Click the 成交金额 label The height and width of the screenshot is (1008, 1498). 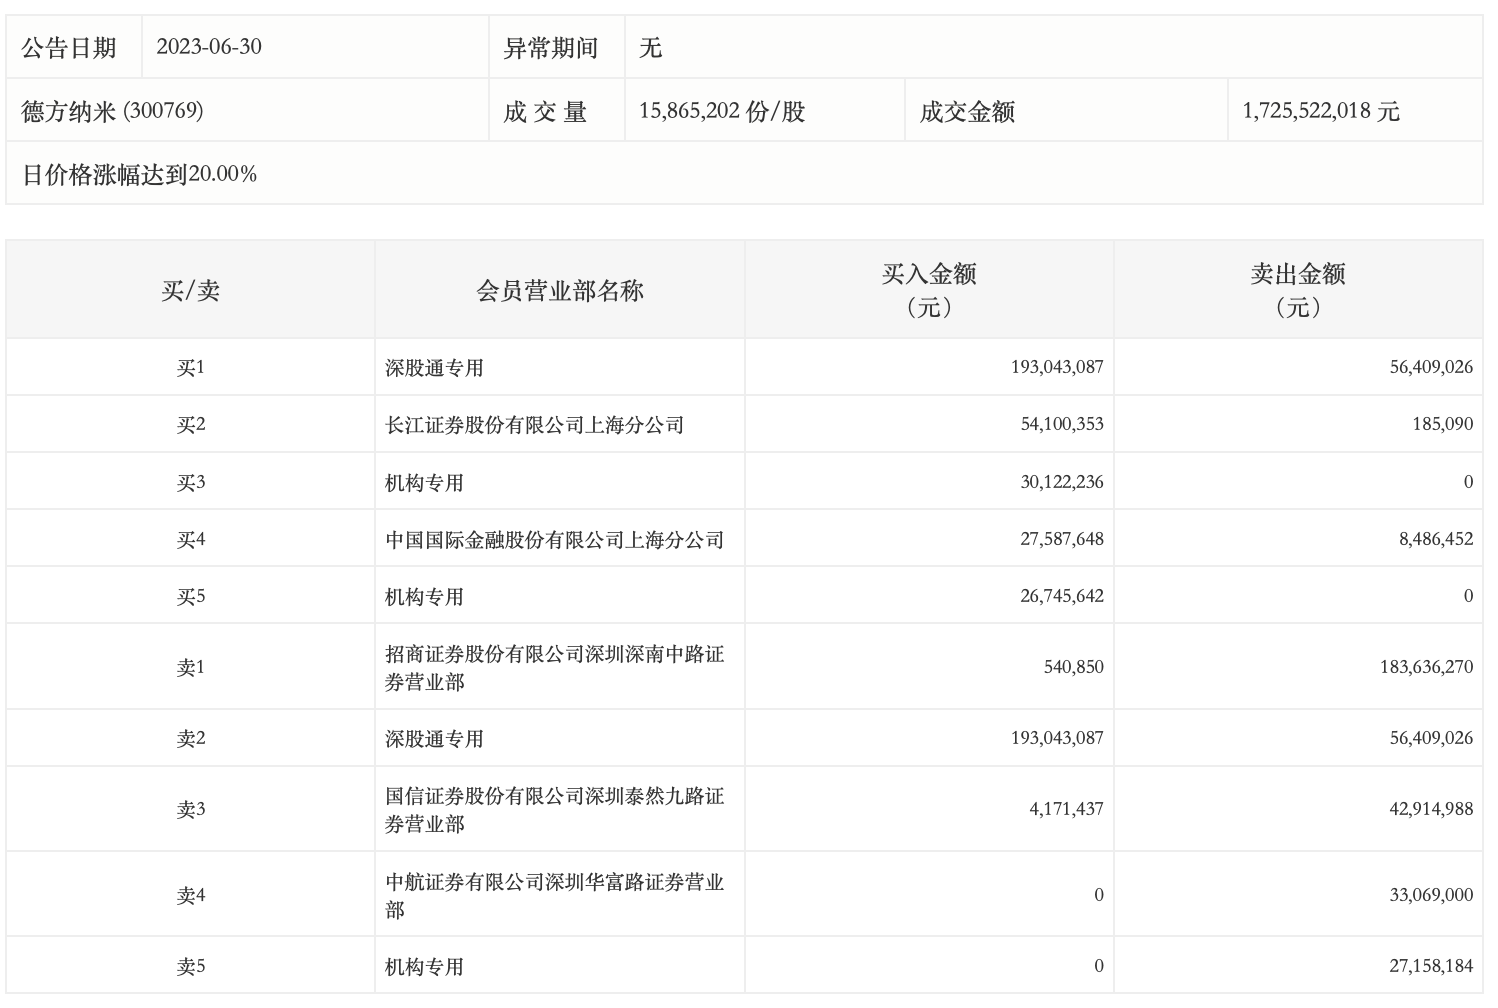(x=967, y=111)
